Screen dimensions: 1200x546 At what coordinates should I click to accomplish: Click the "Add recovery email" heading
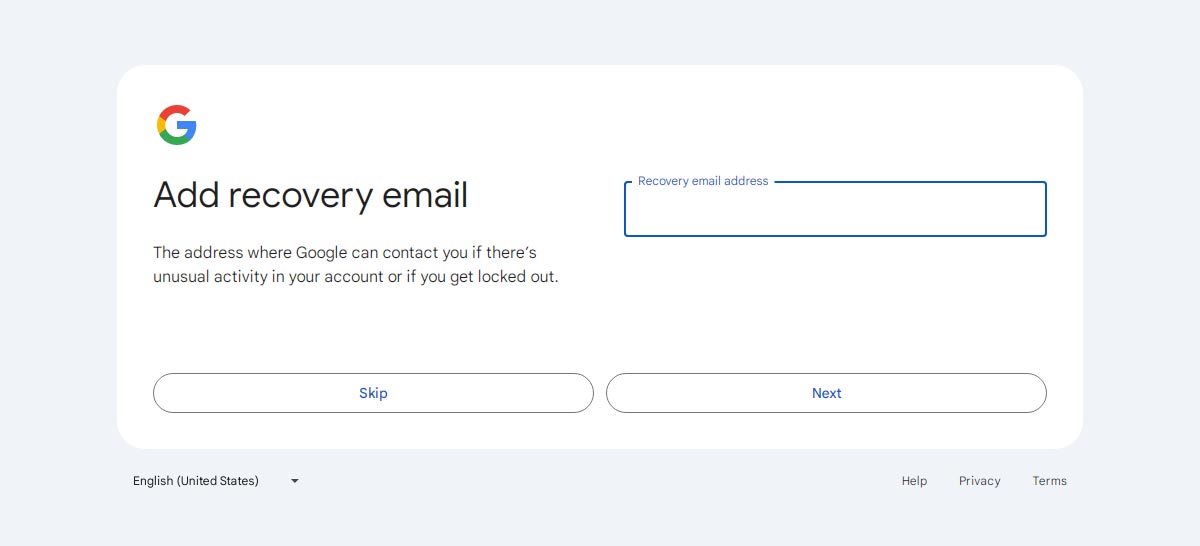point(311,195)
